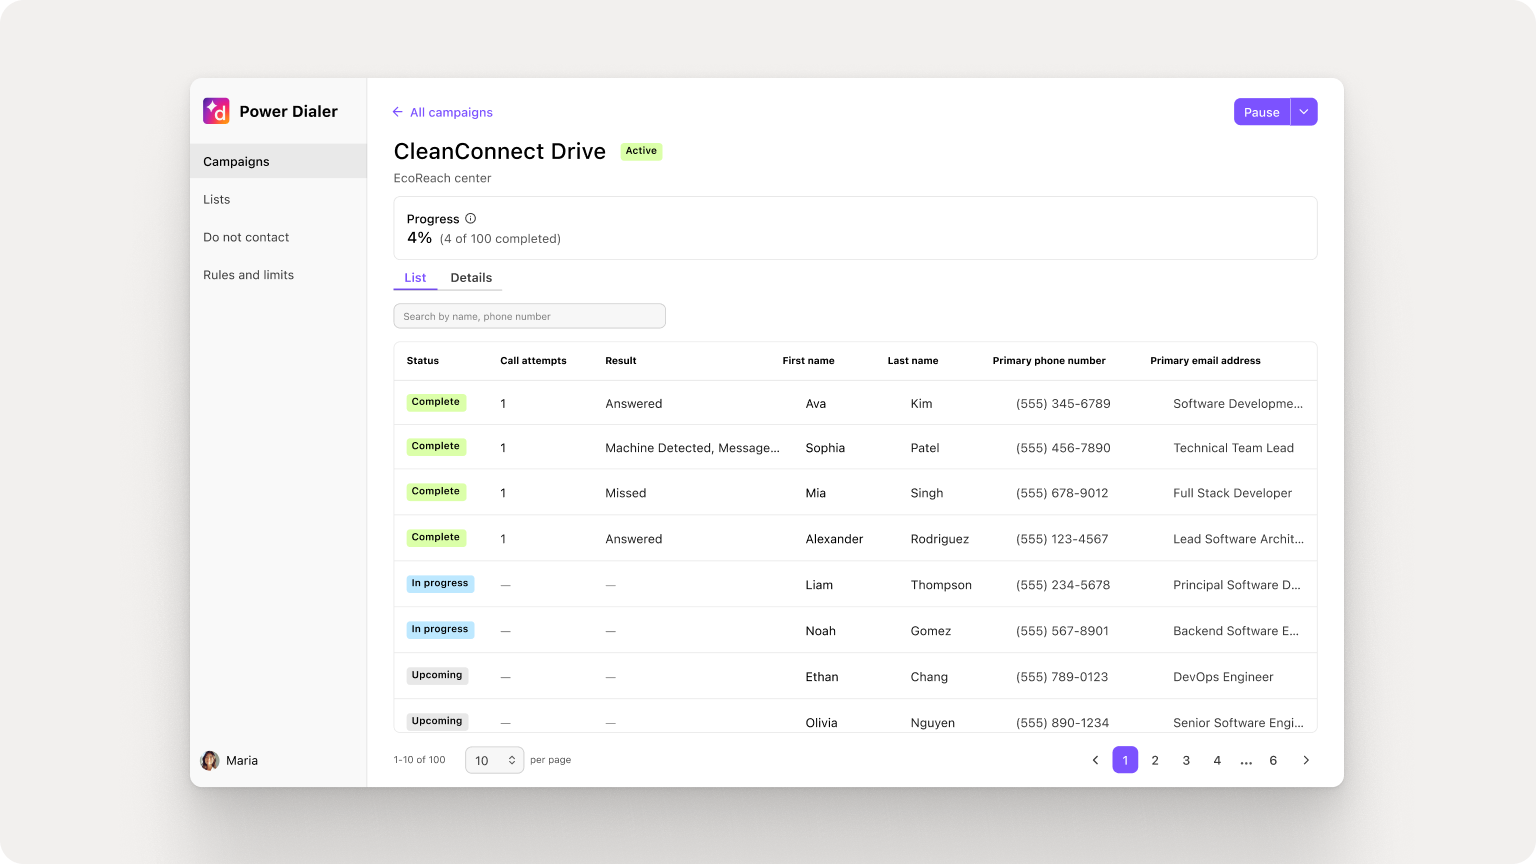
Task: Click the Result column header
Action: tap(621, 361)
